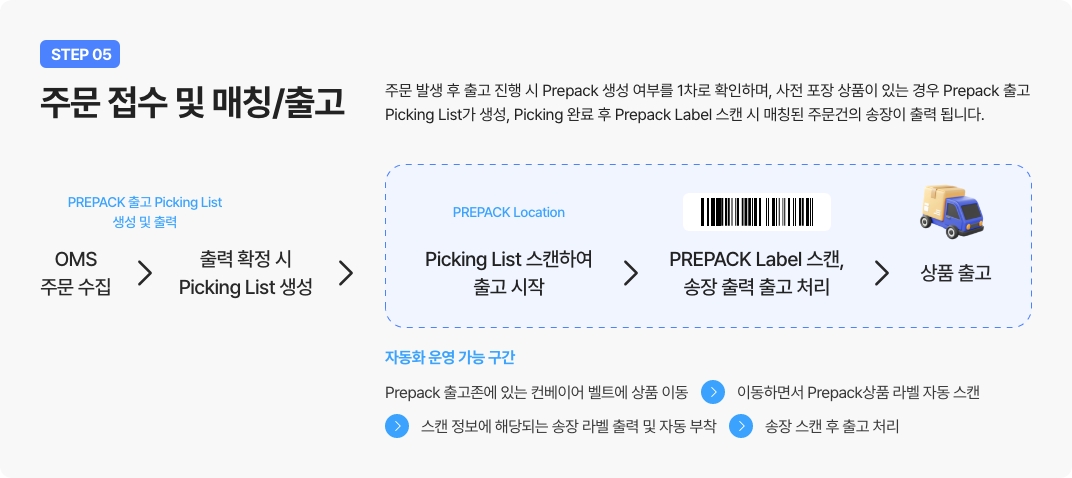This screenshot has height=478, width=1072.
Task: Click PREPACK 출고 Picking List 생성 및 출력 label
Action: (x=145, y=211)
